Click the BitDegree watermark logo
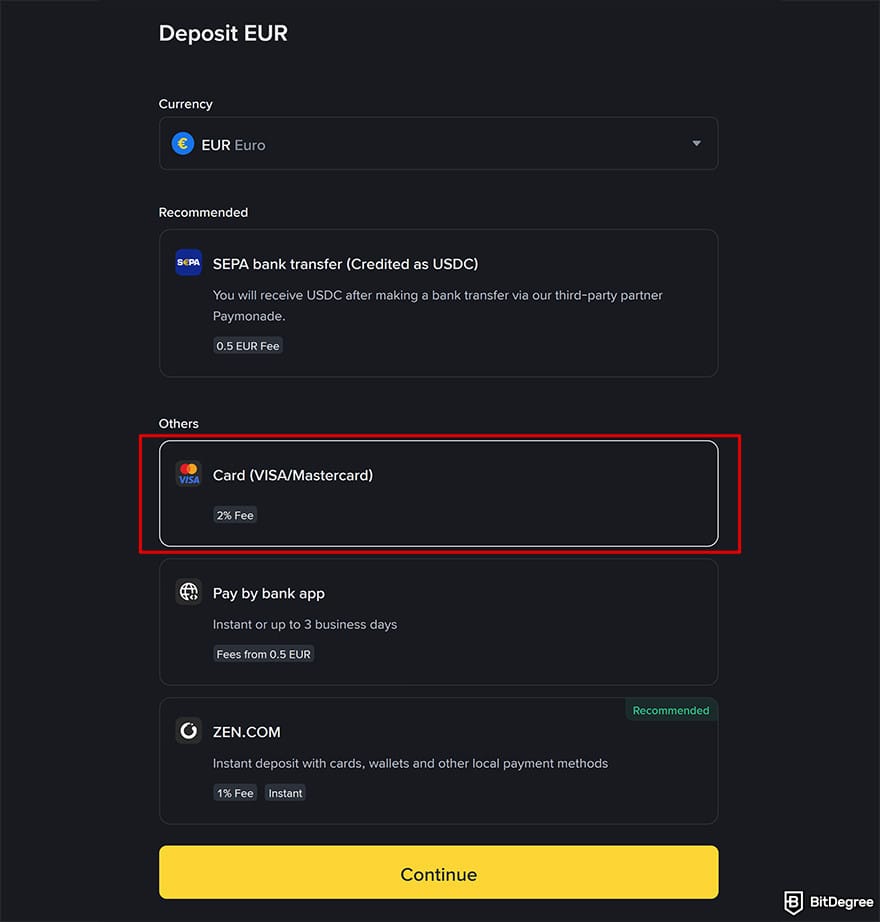 click(828, 902)
